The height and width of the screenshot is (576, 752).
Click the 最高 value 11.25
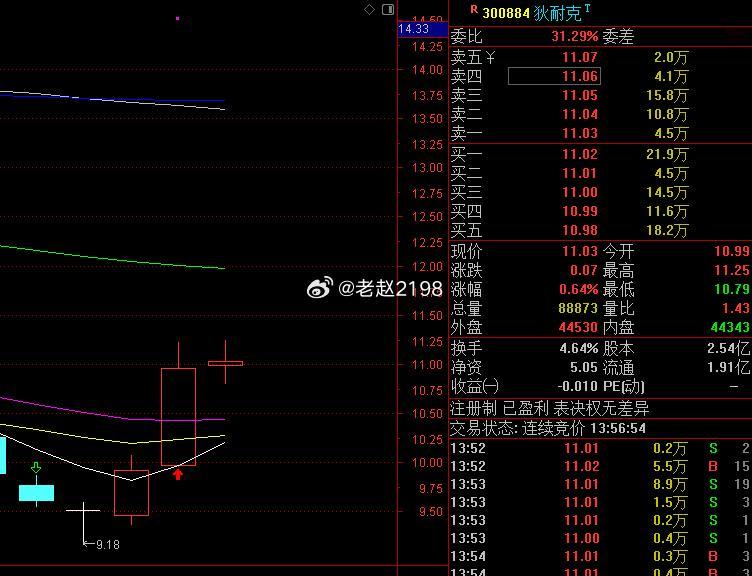click(x=732, y=270)
